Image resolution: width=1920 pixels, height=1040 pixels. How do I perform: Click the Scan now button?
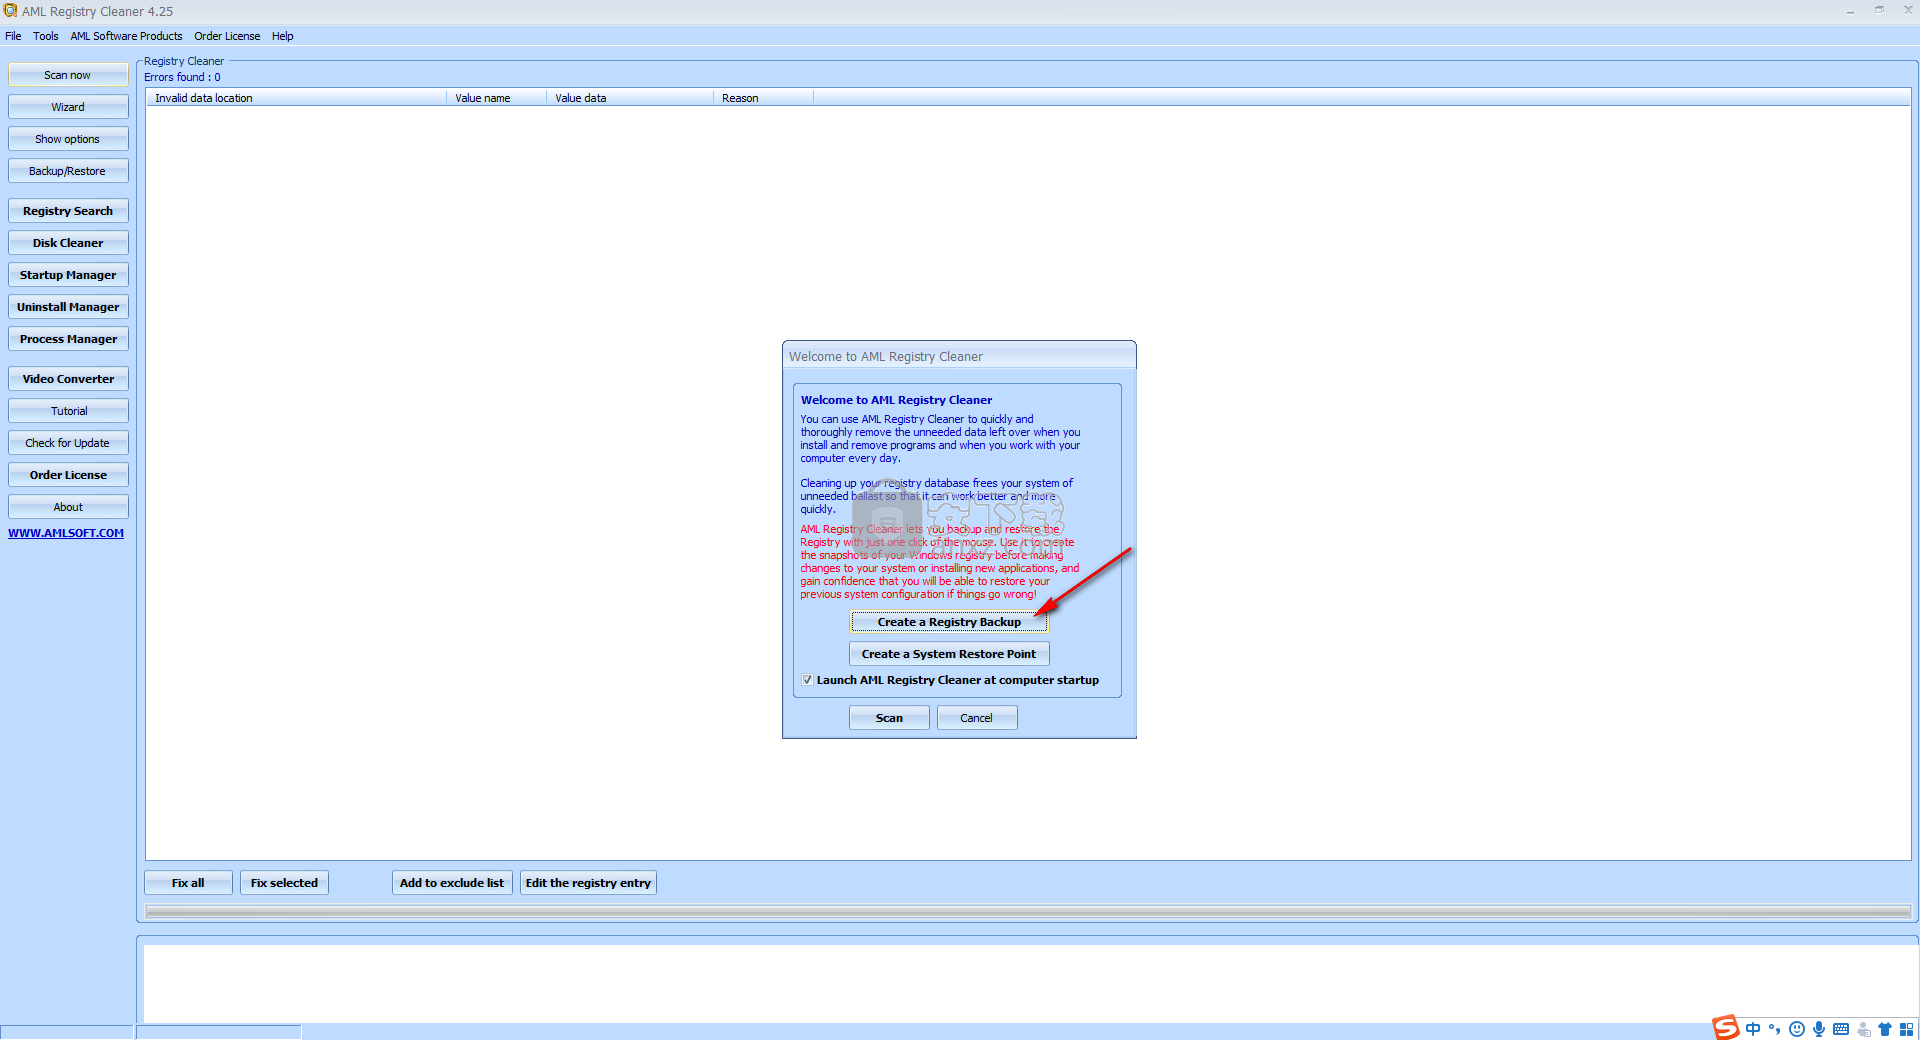[68, 75]
